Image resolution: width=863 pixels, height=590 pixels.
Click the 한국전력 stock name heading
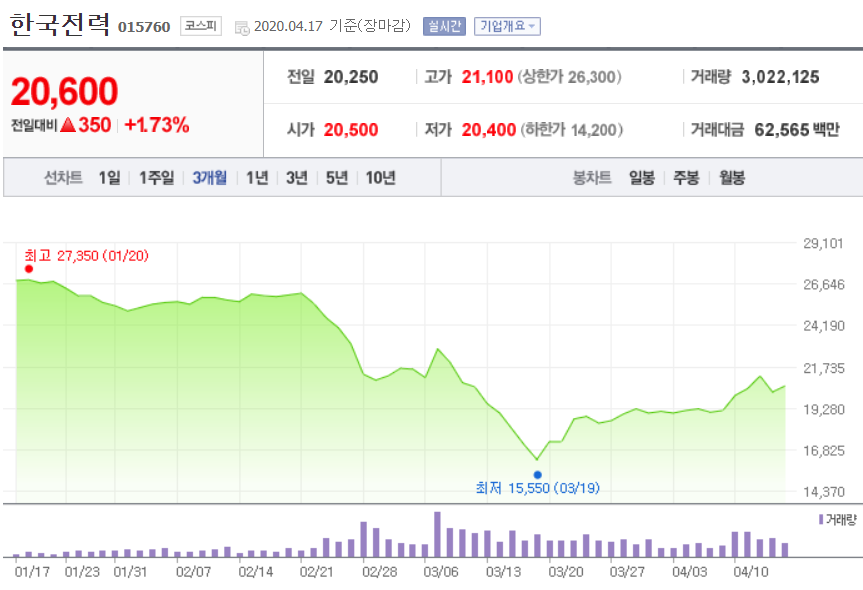pyautogui.click(x=59, y=25)
